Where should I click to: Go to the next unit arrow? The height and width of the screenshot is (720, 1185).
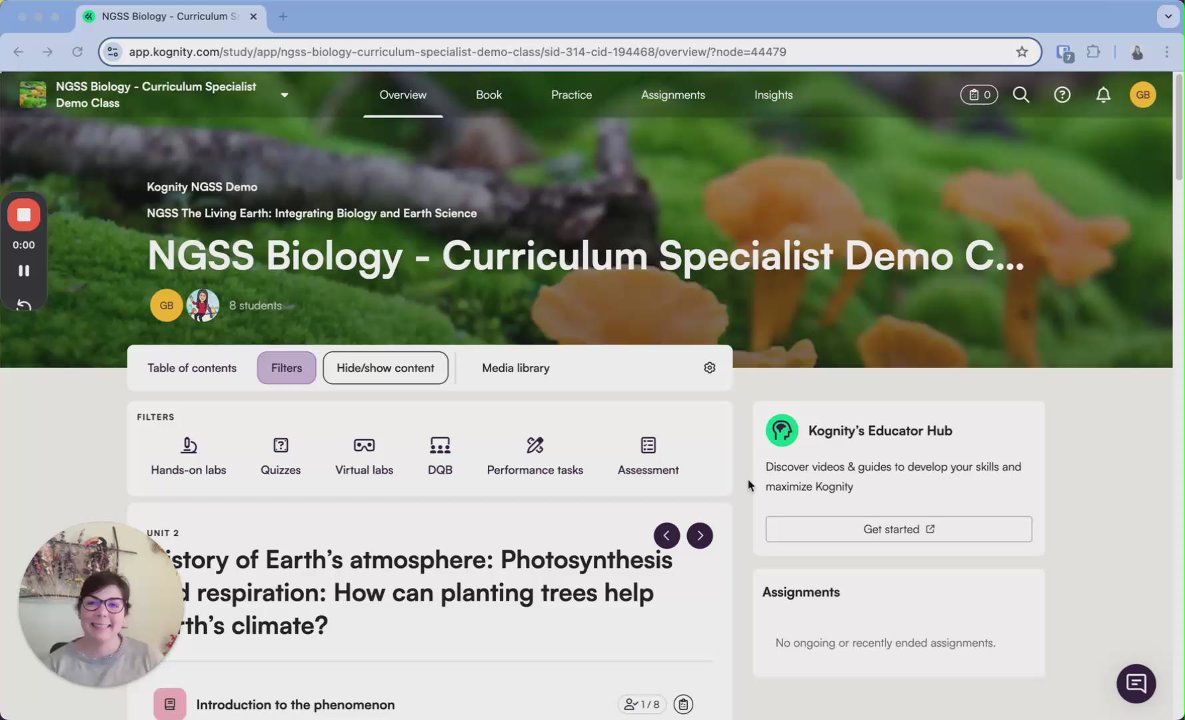pyautogui.click(x=699, y=536)
